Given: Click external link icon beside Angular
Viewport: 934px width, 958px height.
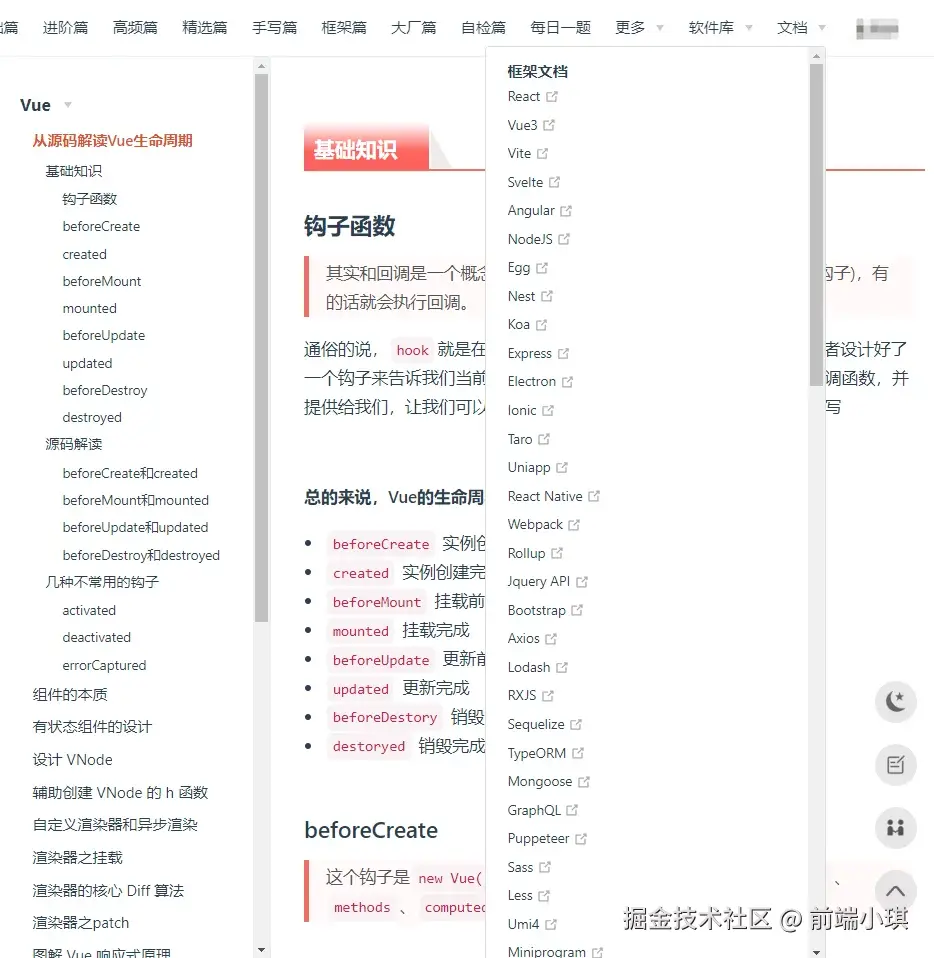Looking at the screenshot, I should click(566, 211).
